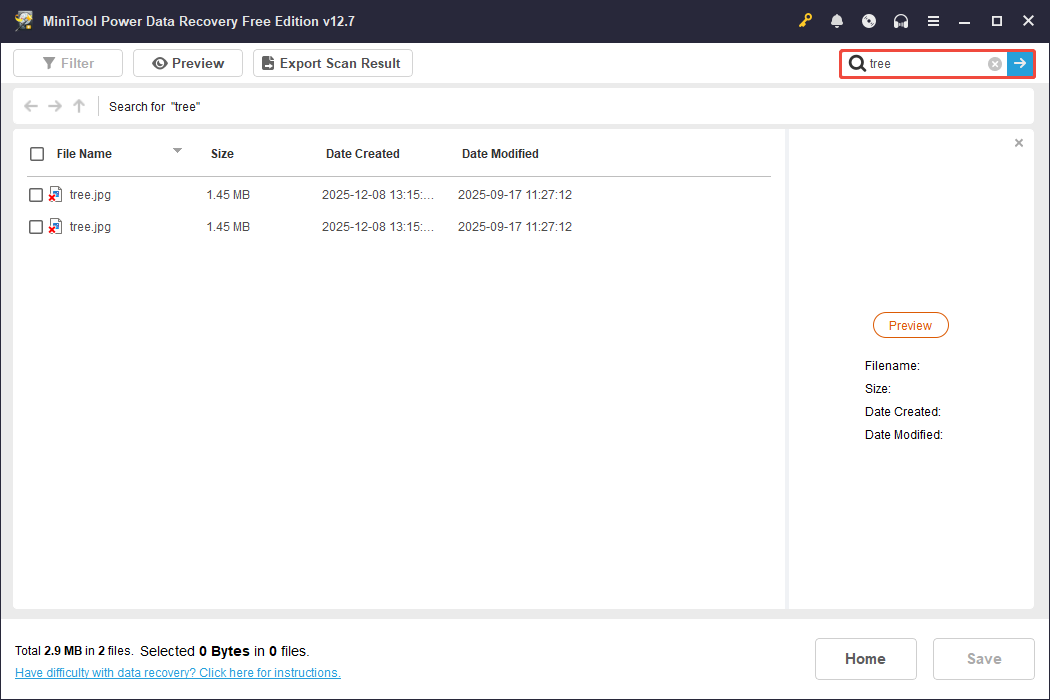Clear the search text using the X icon
1050x700 pixels.
tap(994, 63)
